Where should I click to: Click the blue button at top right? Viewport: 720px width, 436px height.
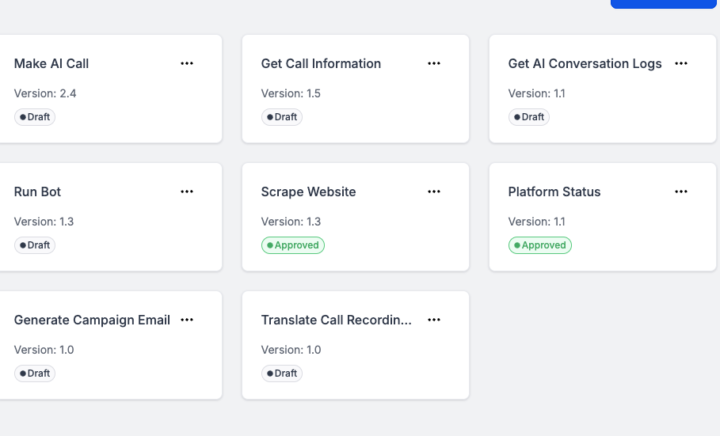665,3
